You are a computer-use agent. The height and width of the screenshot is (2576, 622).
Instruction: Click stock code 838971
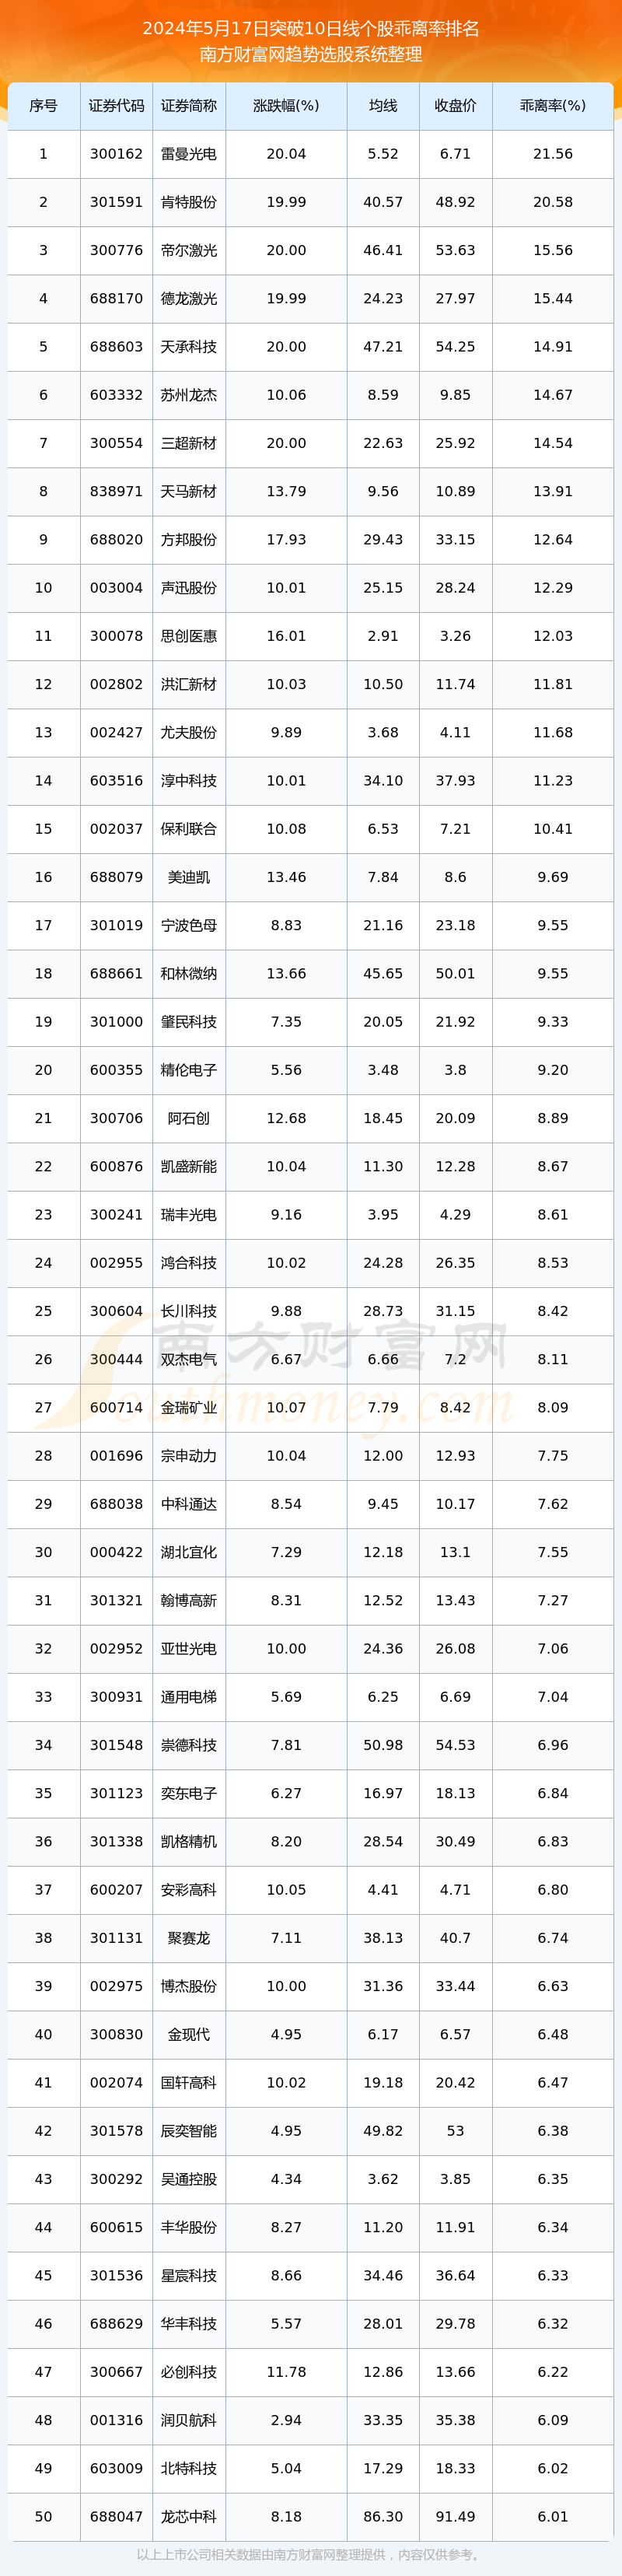click(x=116, y=491)
